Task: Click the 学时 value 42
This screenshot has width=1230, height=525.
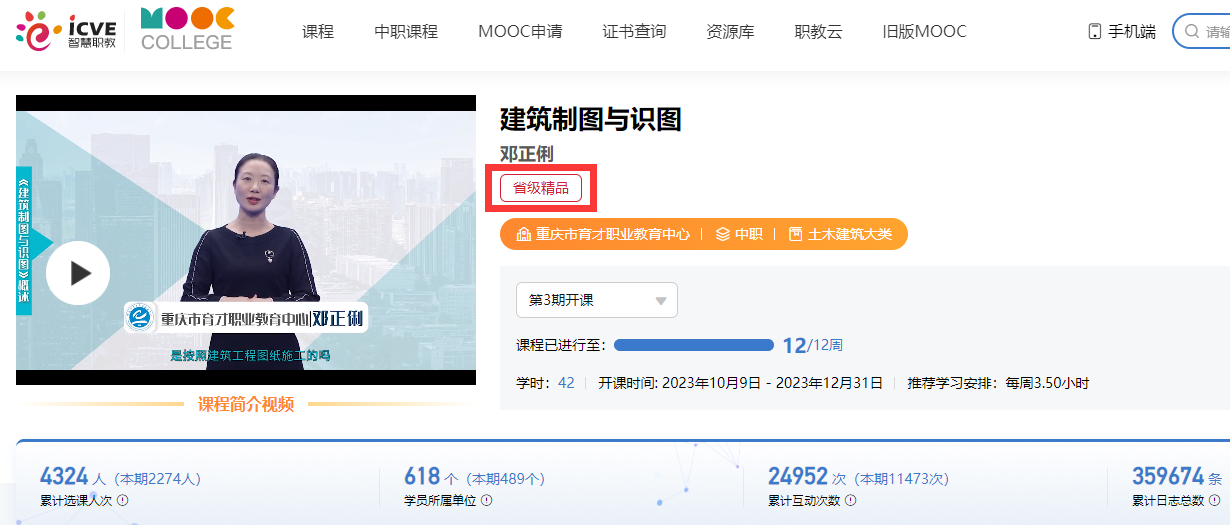Action: click(x=566, y=383)
